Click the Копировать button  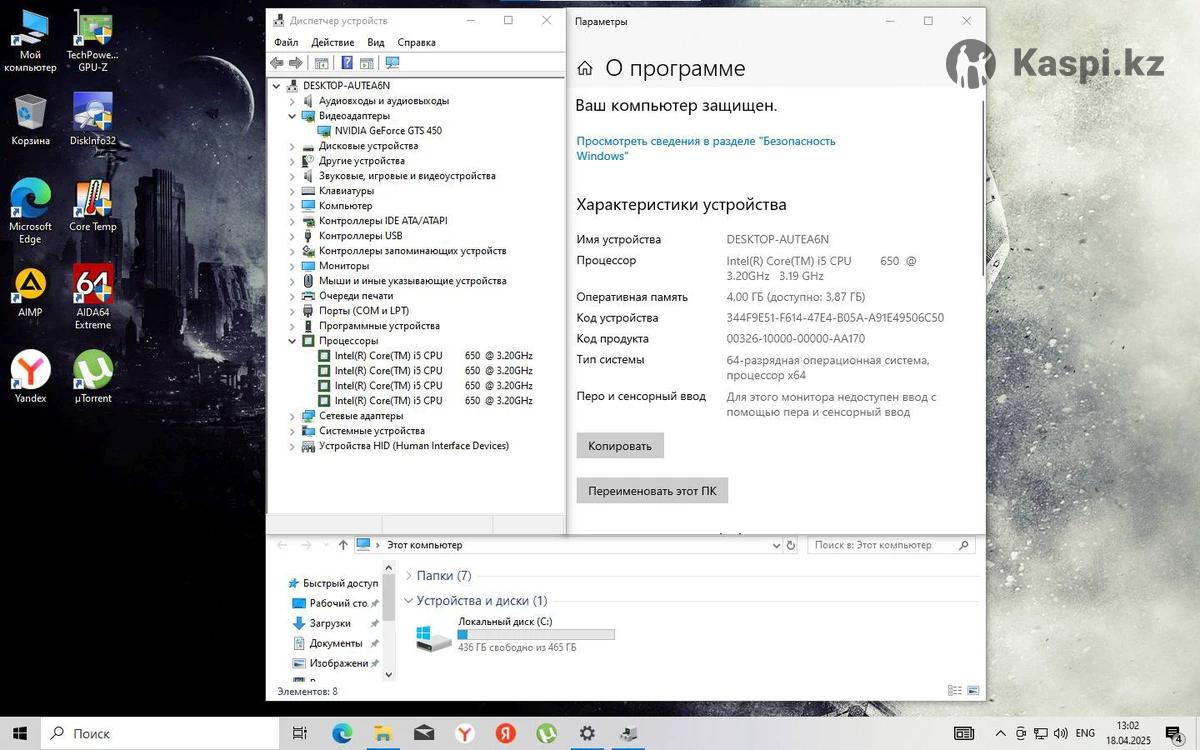point(620,446)
